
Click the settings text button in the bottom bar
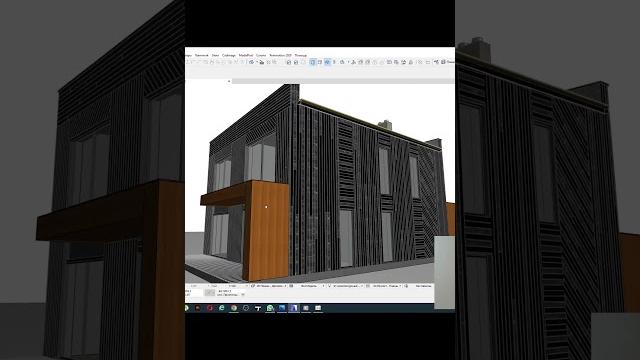click(423, 286)
